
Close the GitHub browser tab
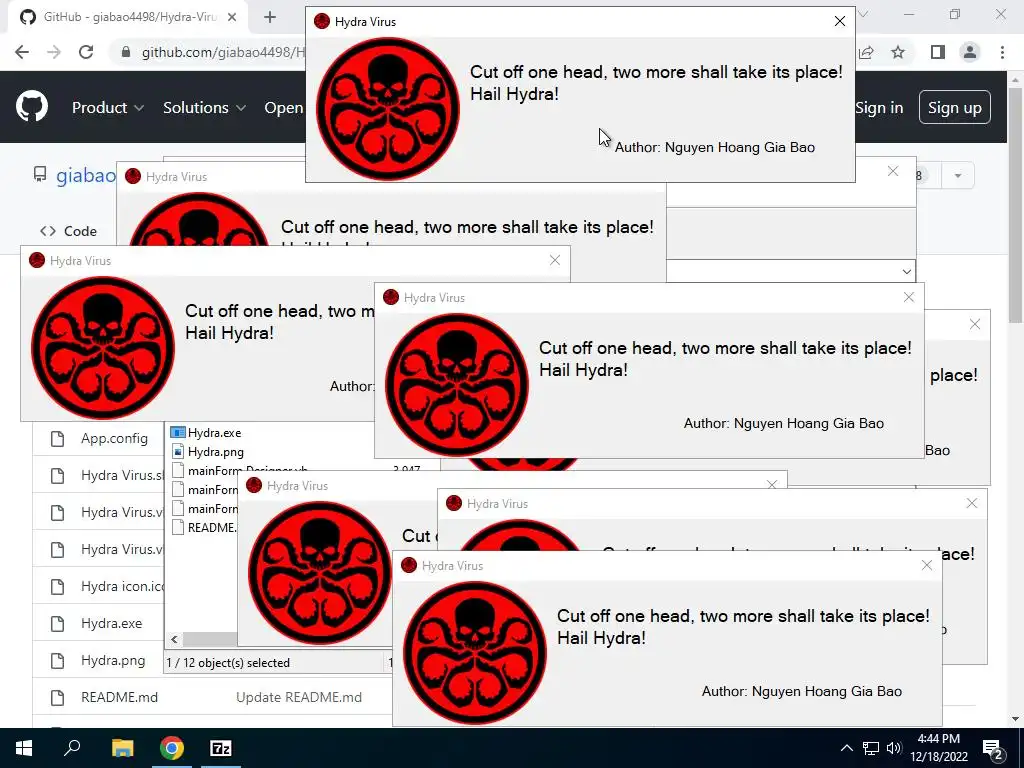[x=232, y=18]
